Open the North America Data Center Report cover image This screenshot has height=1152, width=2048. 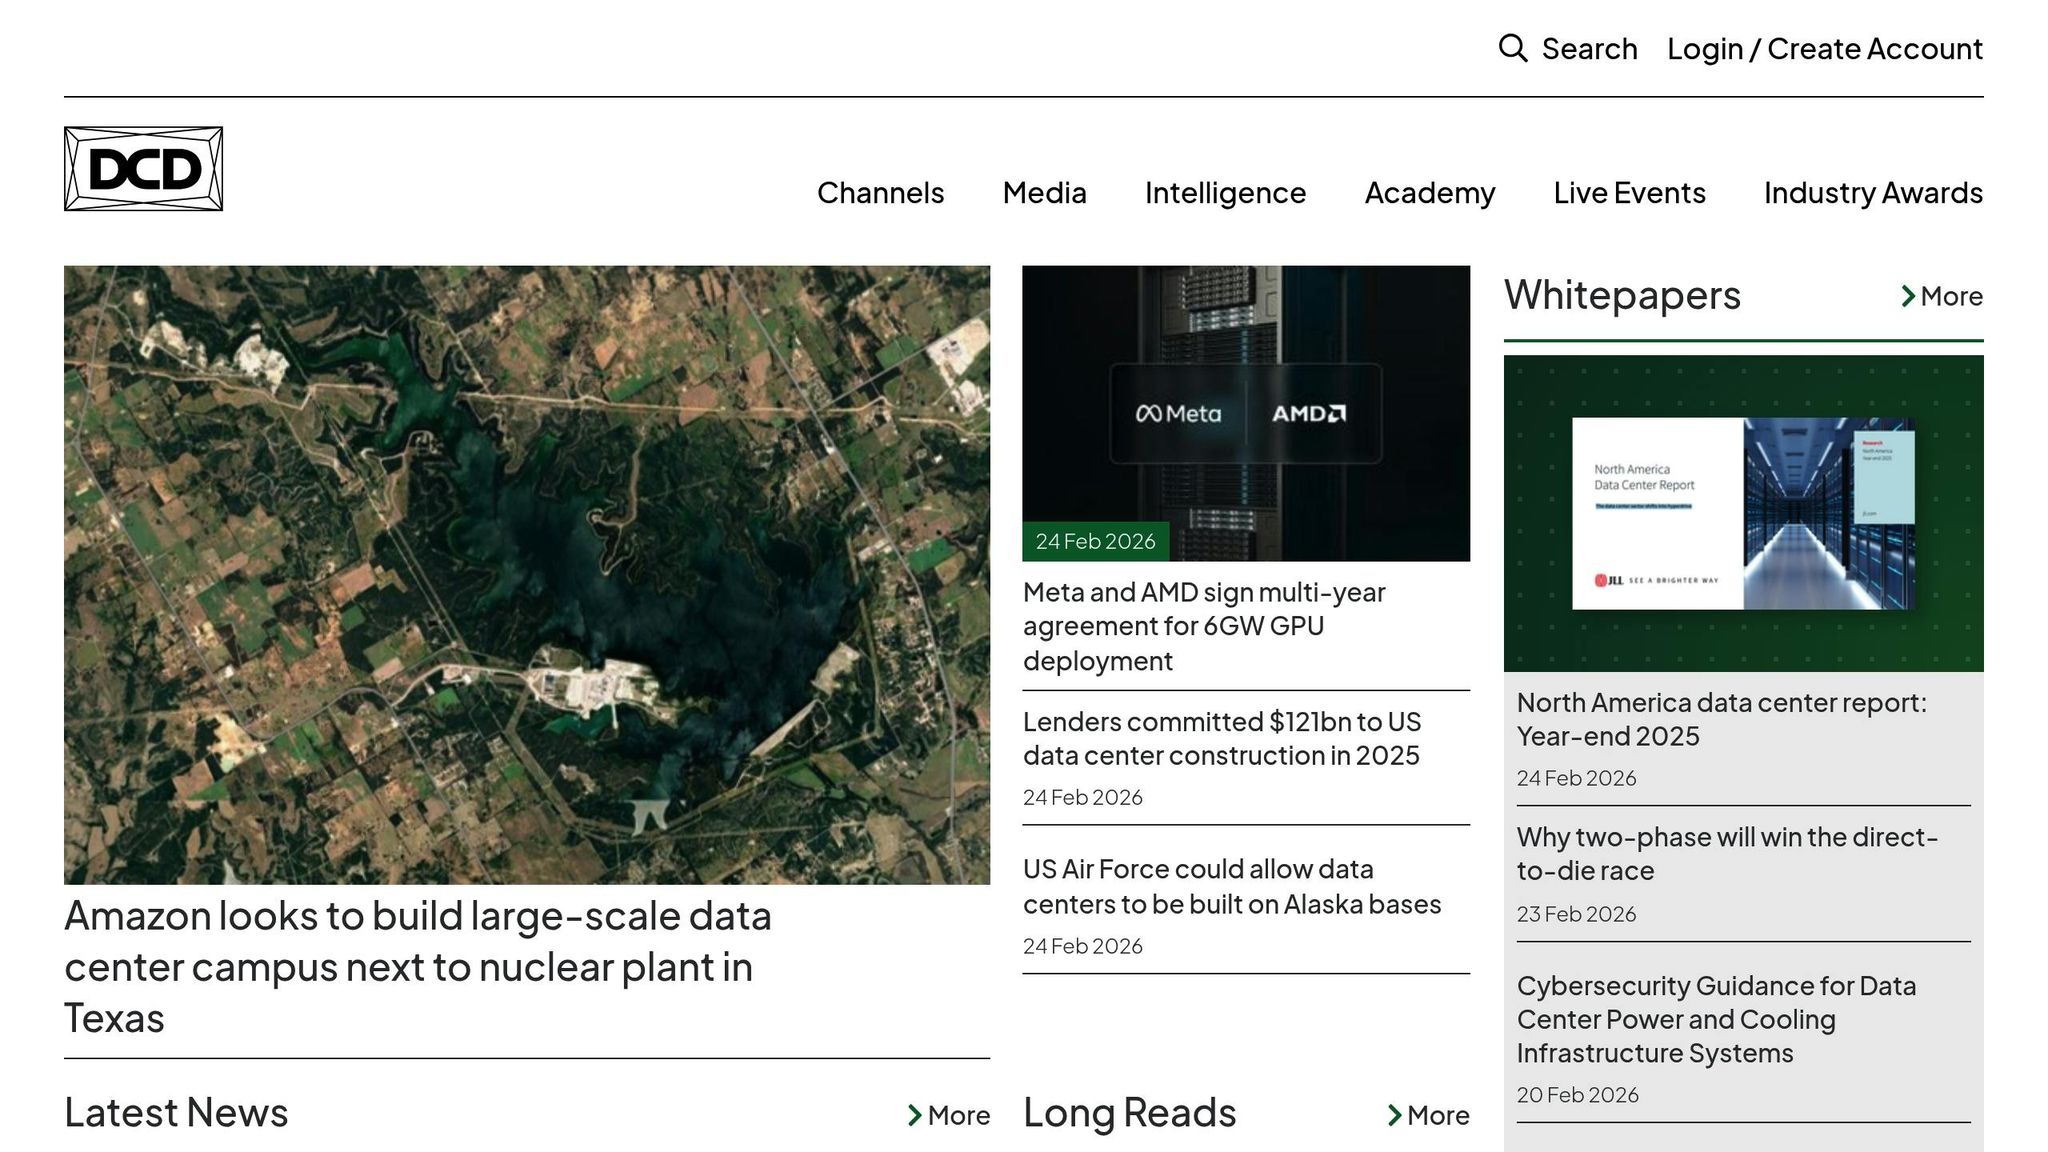(1743, 513)
